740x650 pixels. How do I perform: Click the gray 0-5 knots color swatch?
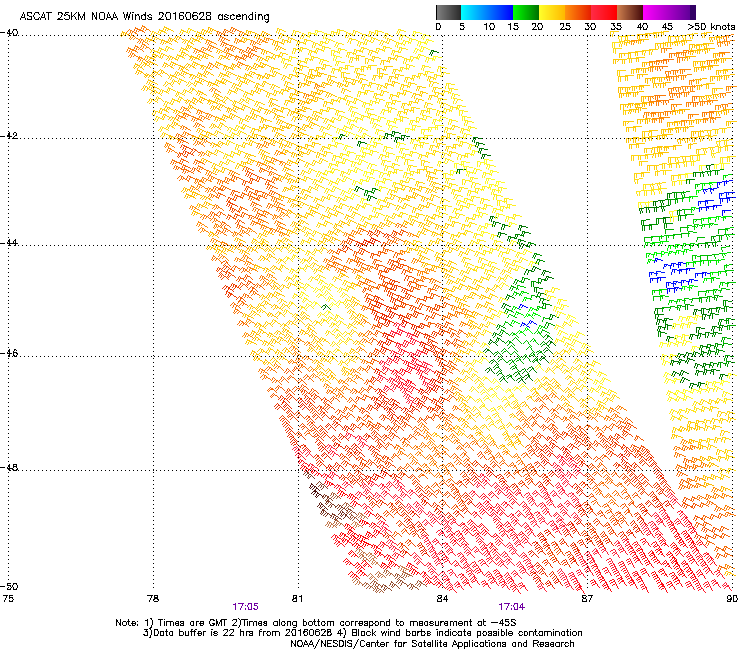pyautogui.click(x=448, y=12)
